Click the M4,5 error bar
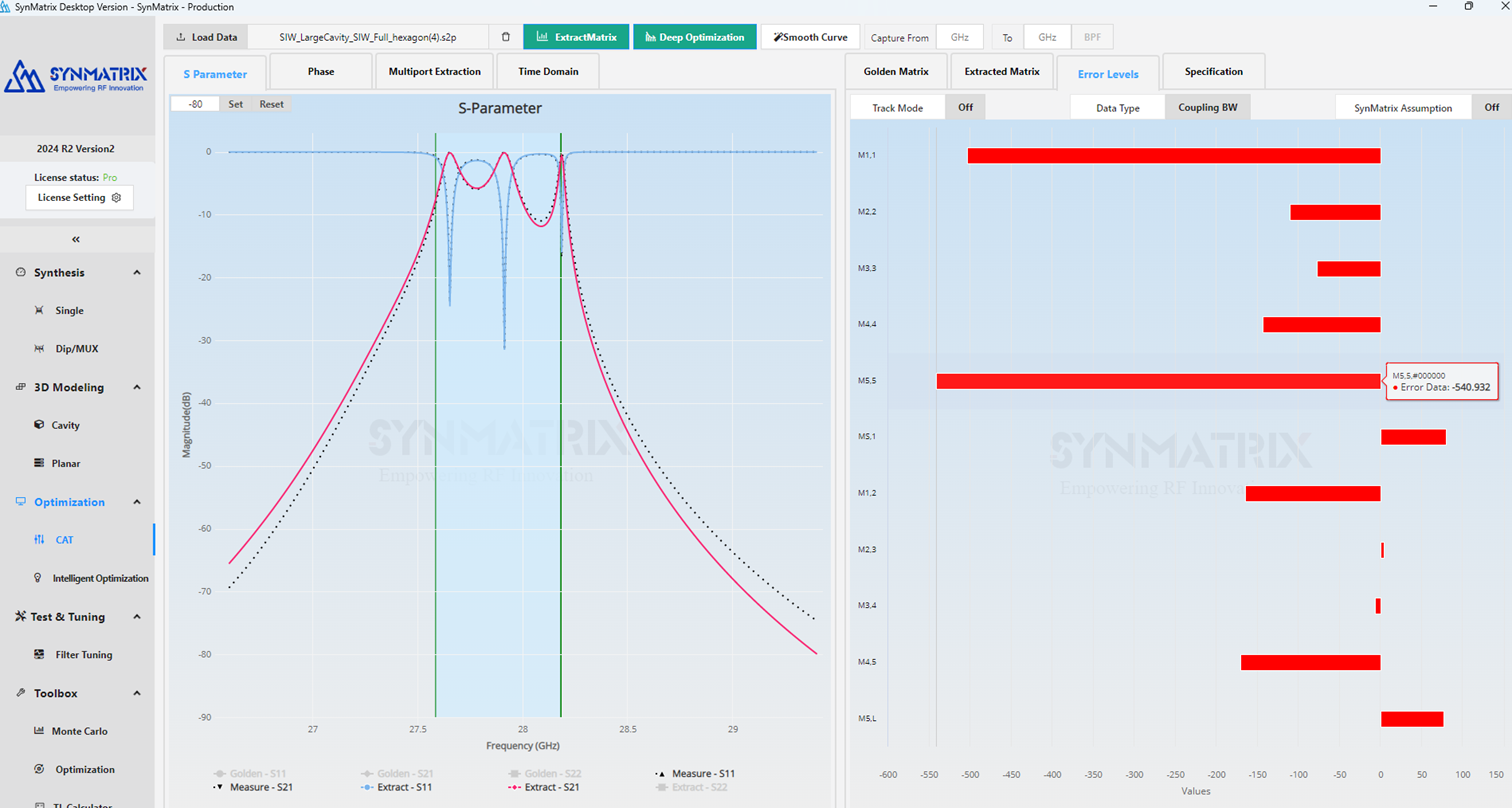The width and height of the screenshot is (1512, 808). [1311, 662]
